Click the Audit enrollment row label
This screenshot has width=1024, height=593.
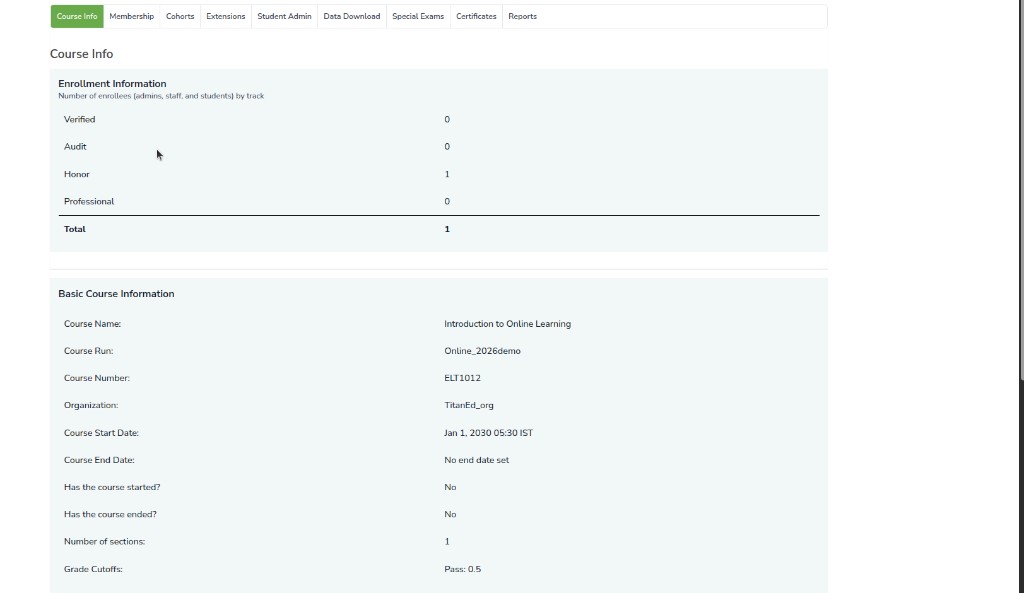pos(75,147)
